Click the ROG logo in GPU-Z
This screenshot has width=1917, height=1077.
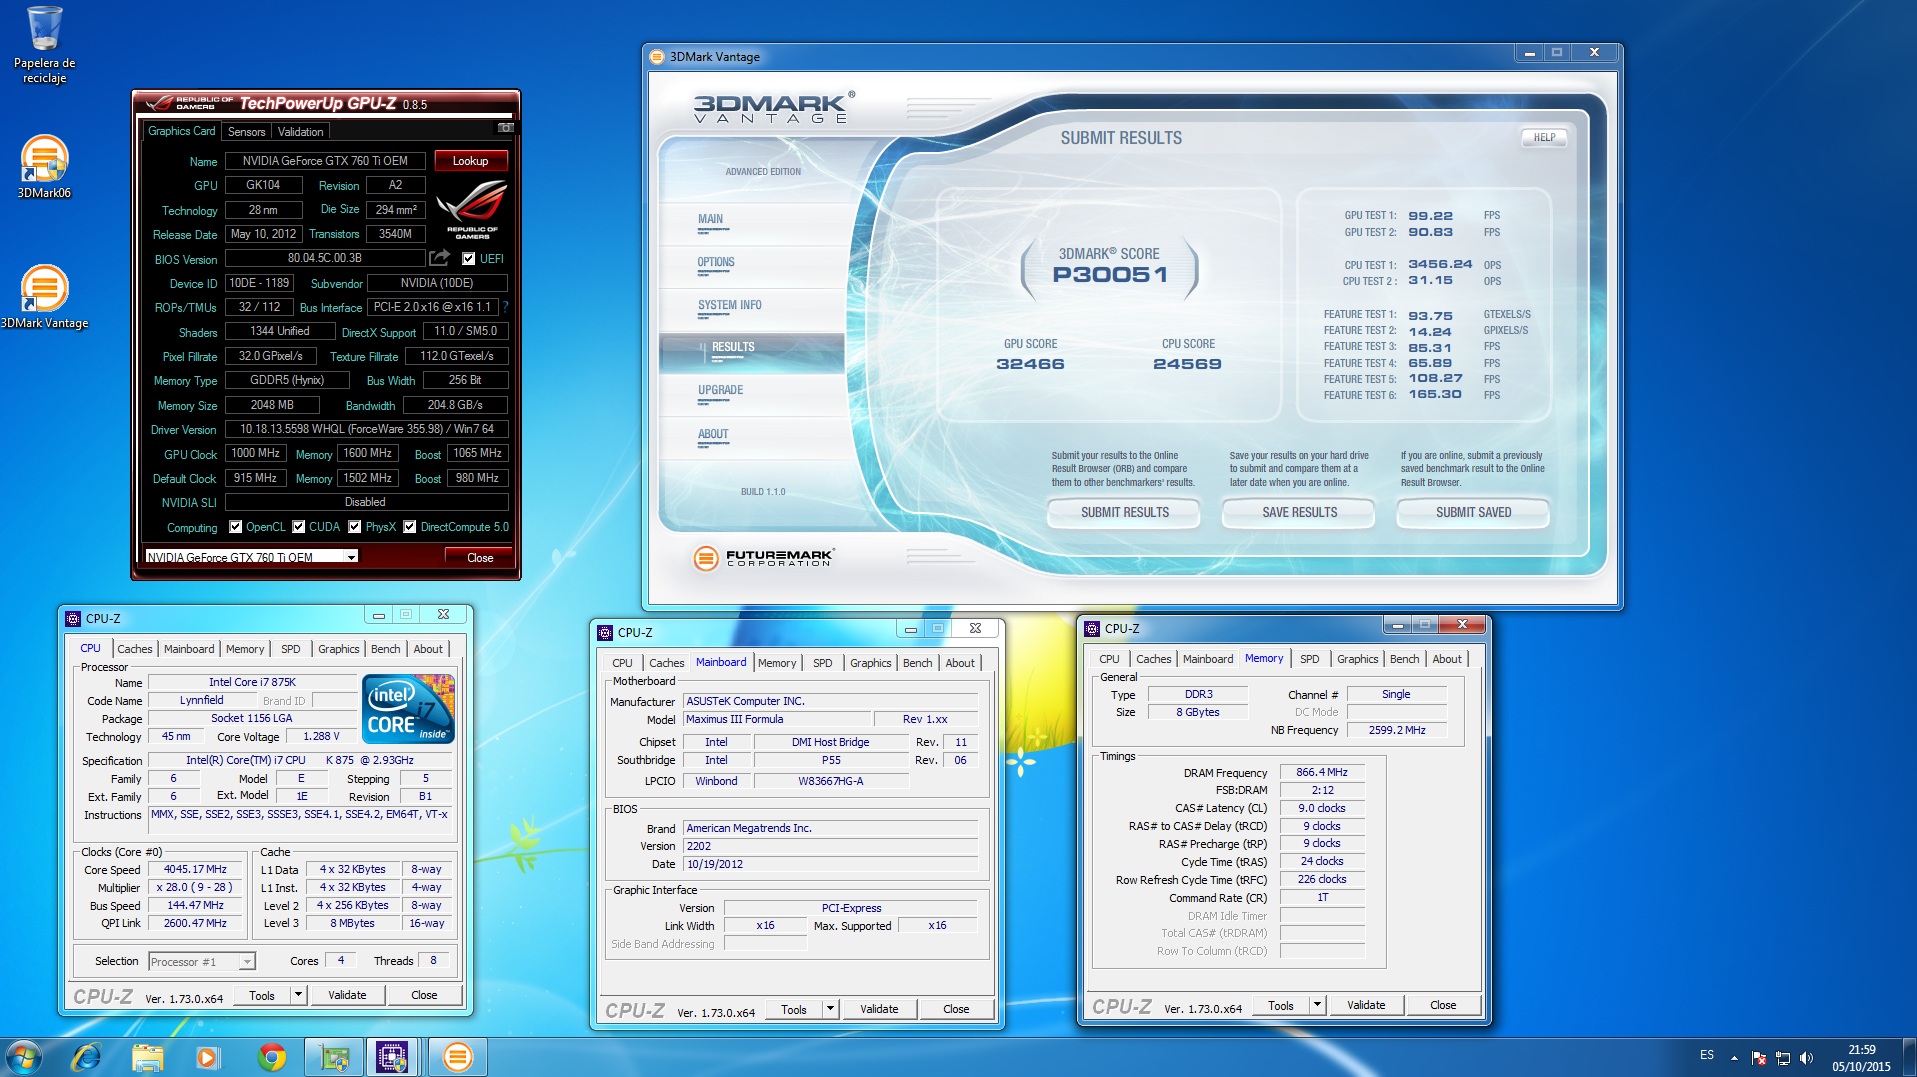472,209
